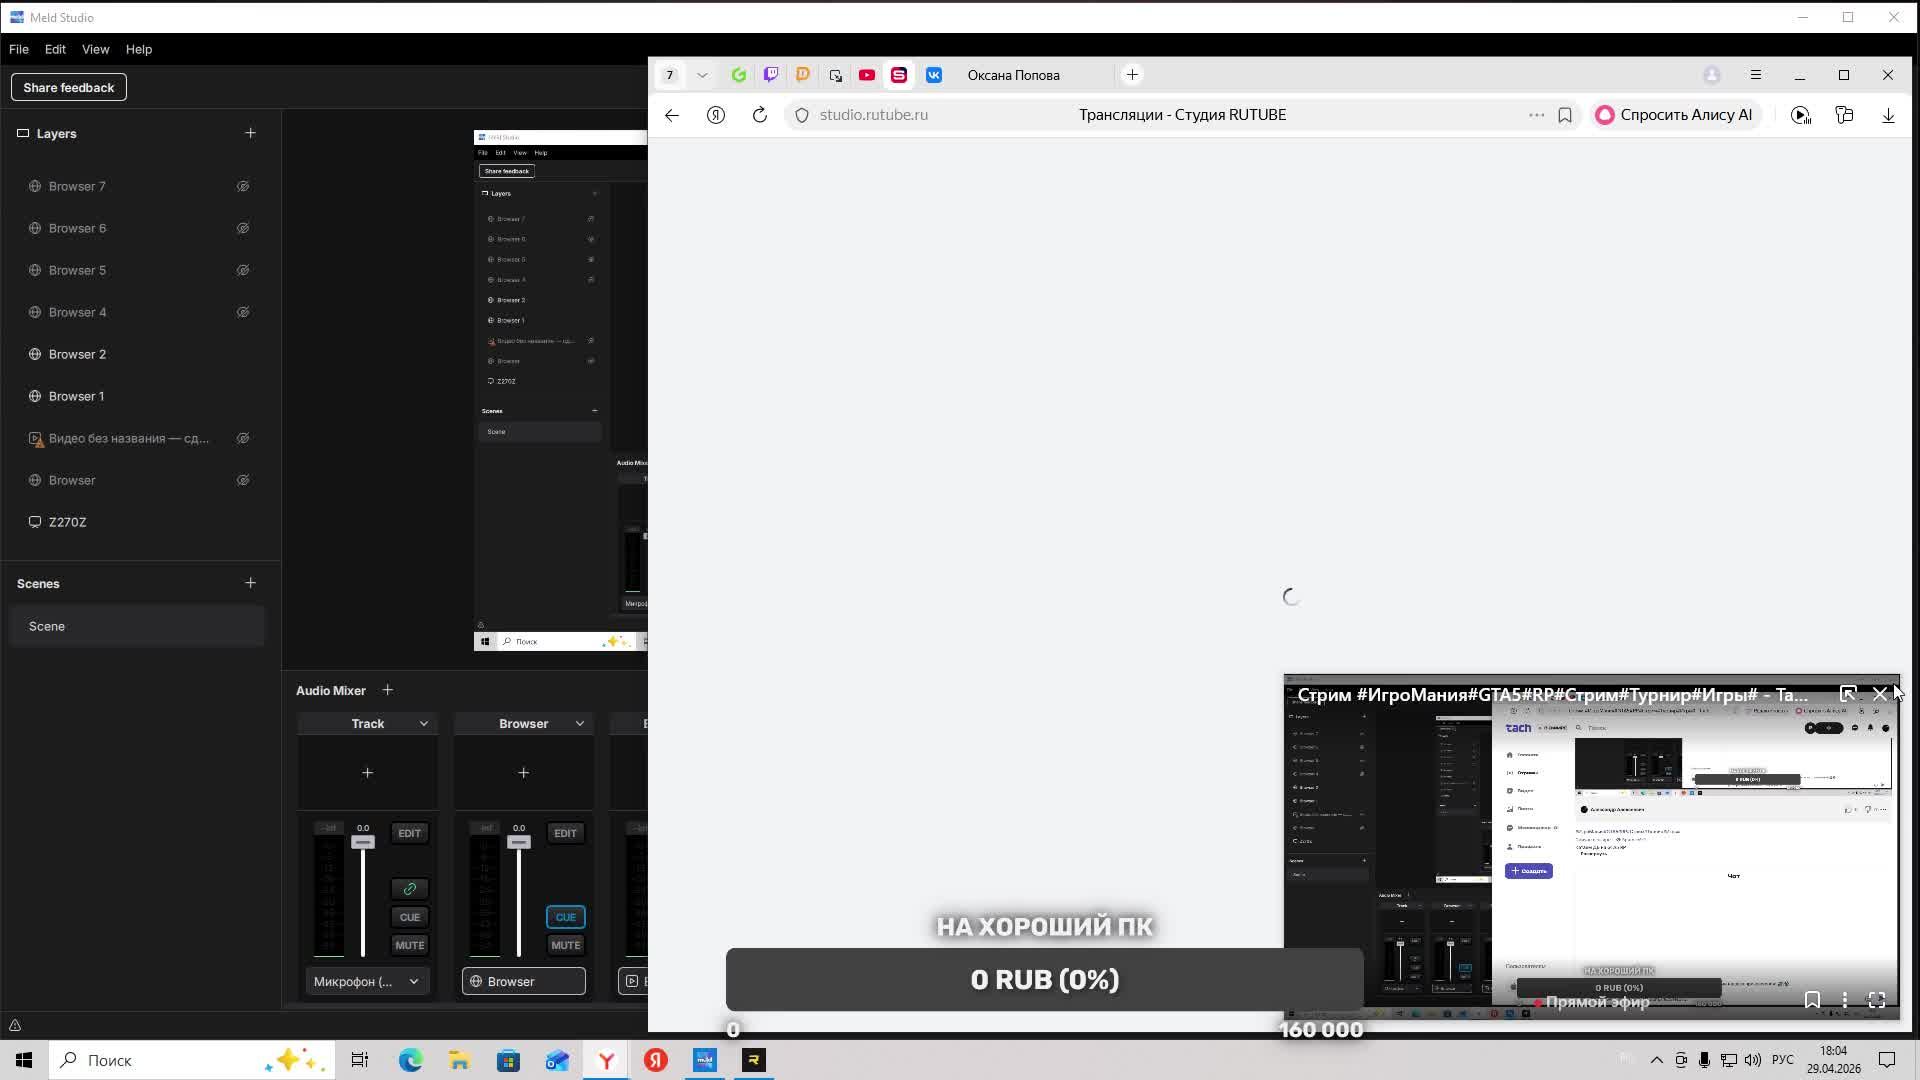Add new Audio Mixer track
Screen dimensions: 1920x1080
point(387,690)
